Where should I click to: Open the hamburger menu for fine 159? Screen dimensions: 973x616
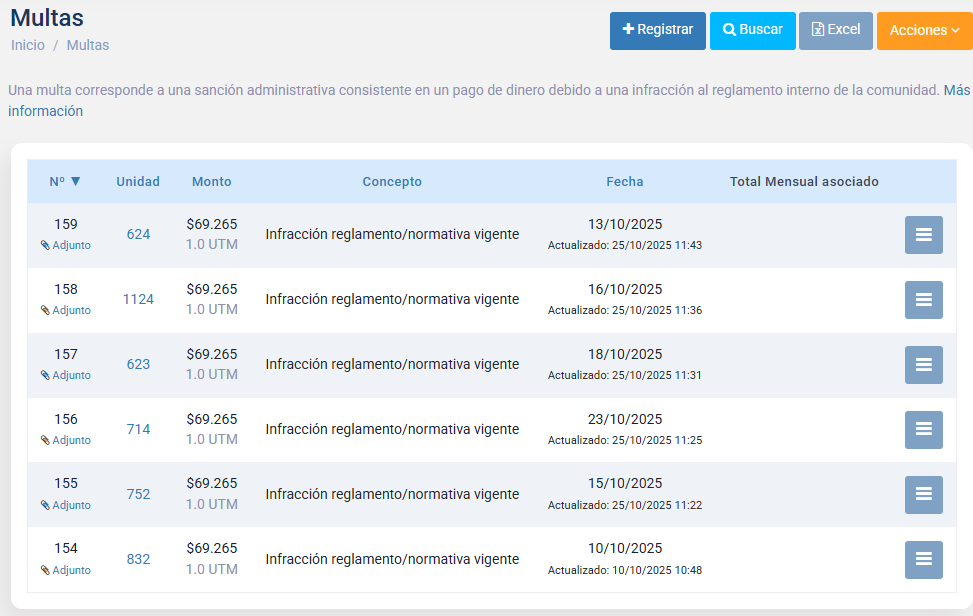pyautogui.click(x=923, y=235)
